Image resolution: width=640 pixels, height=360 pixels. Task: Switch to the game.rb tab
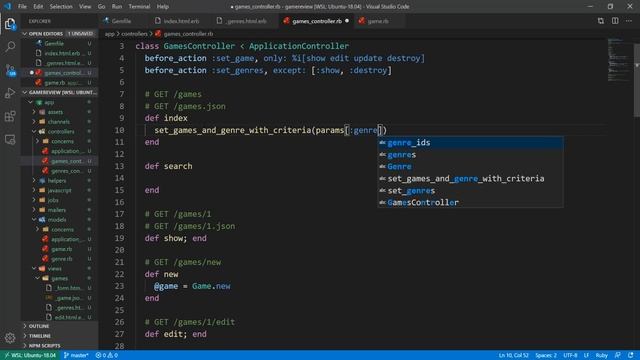378,21
